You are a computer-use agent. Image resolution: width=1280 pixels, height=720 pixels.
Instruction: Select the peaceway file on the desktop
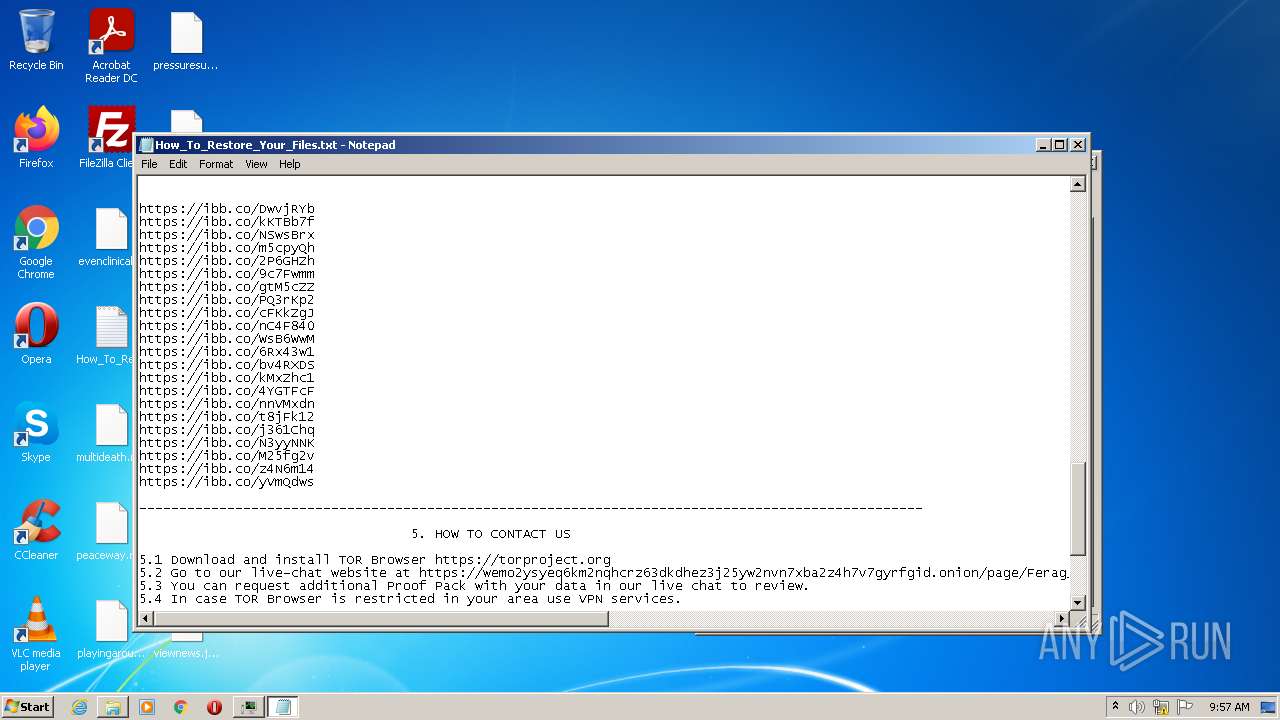(111, 530)
